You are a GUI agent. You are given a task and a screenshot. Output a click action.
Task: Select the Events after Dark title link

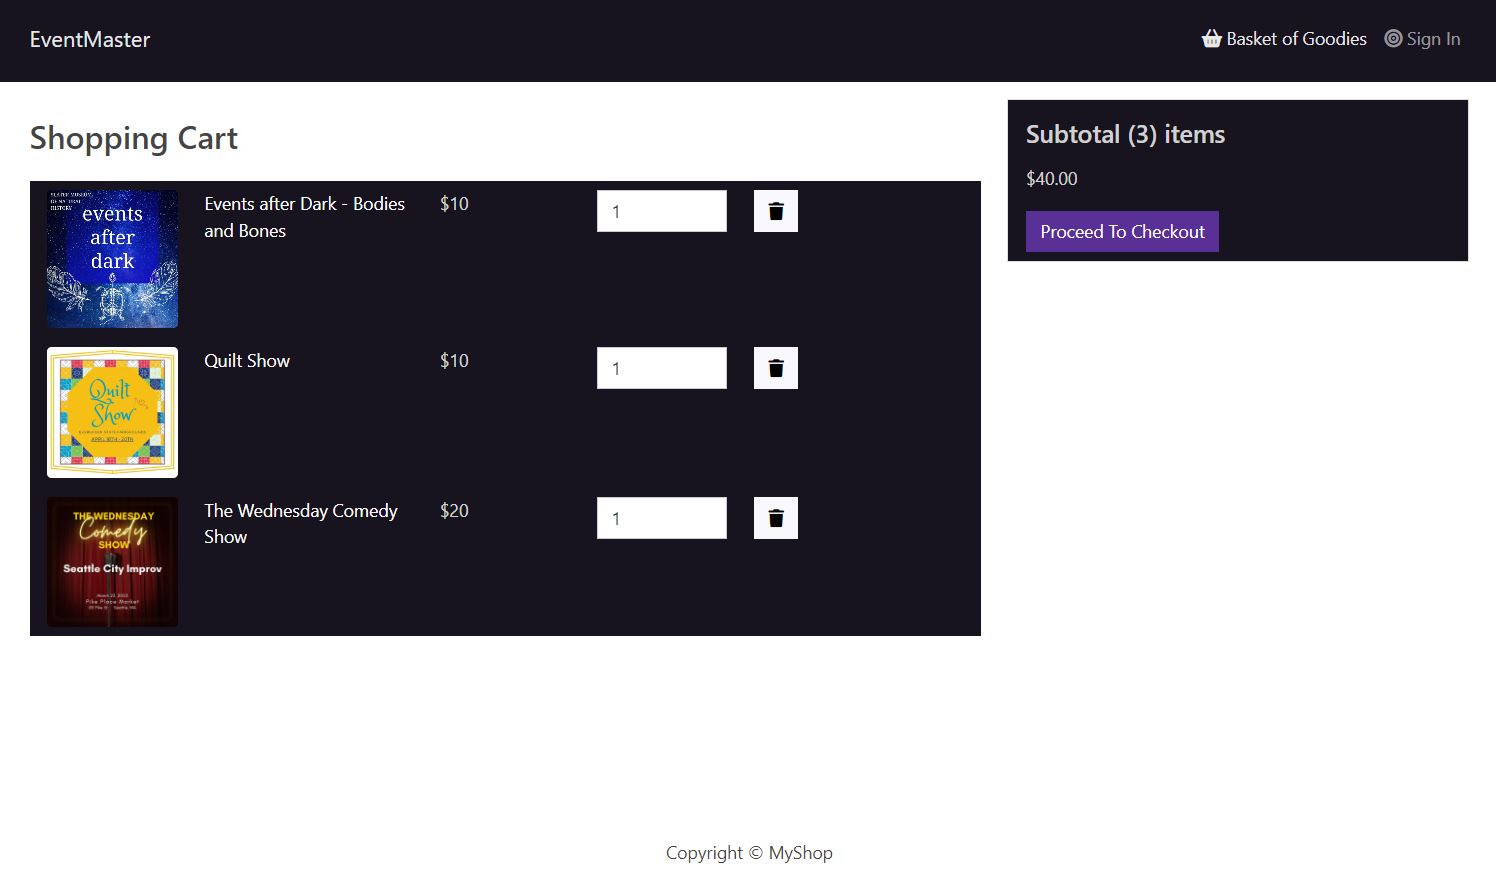click(304, 216)
